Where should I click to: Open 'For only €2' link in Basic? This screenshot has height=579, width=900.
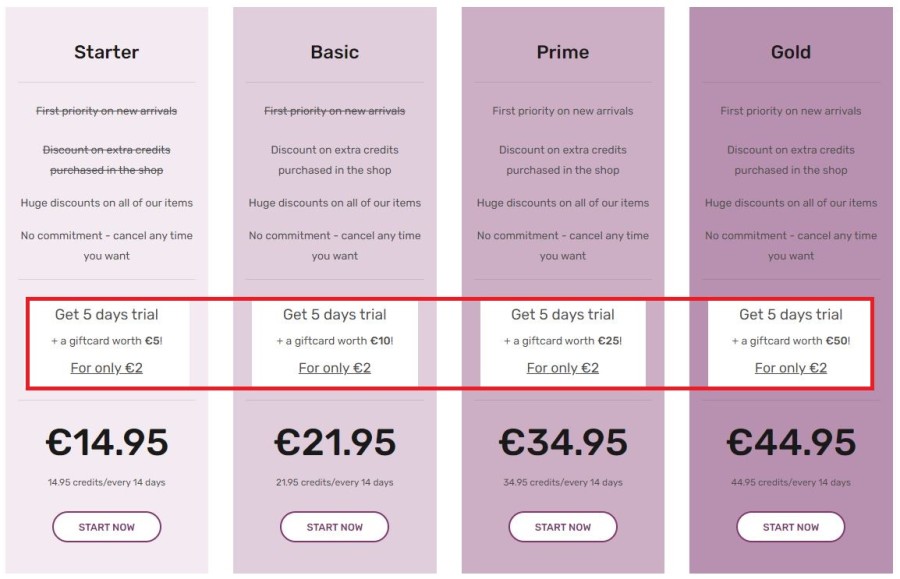click(x=334, y=368)
